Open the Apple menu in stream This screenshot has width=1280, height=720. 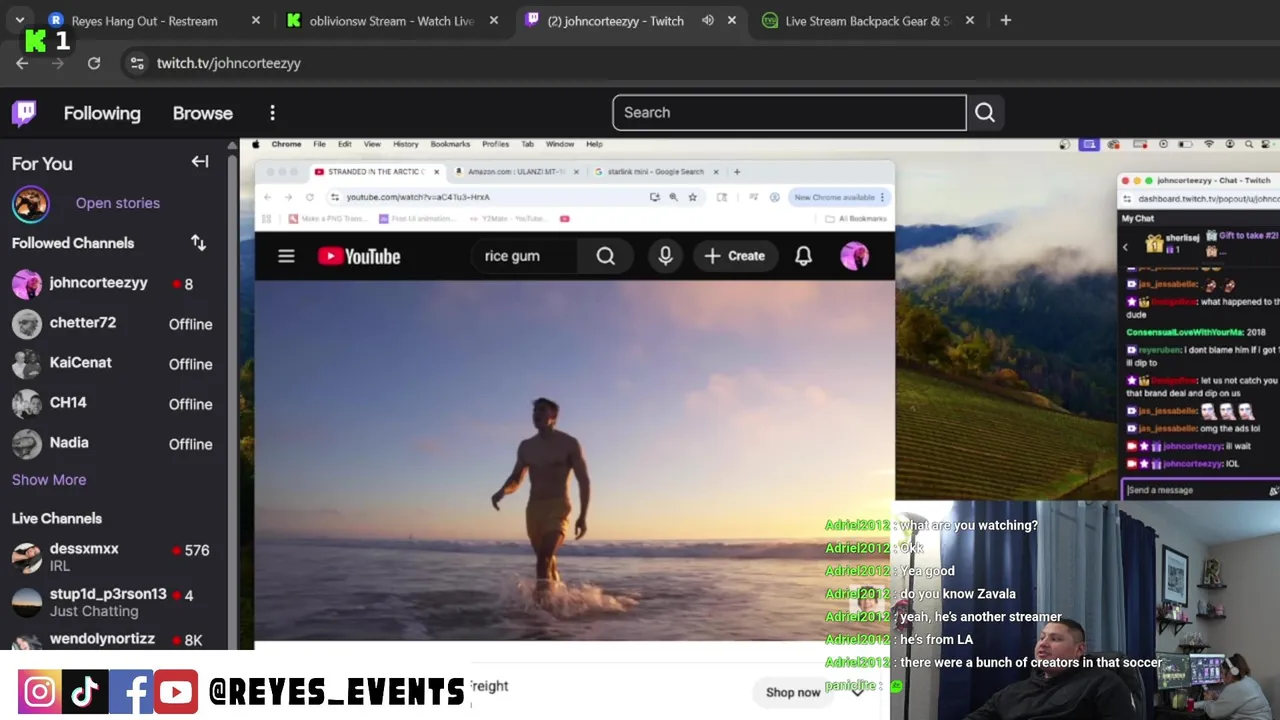(x=256, y=144)
